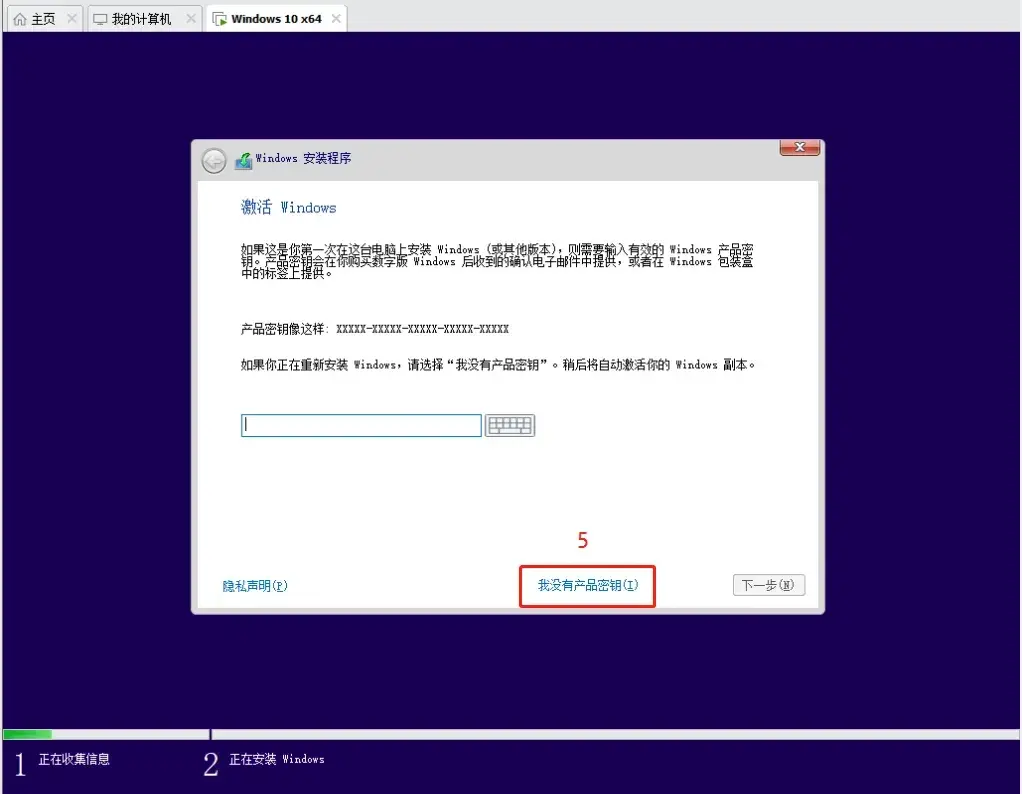Viewport: 1022px width, 794px height.
Task: Click the setup progress bar
Action: pyautogui.click(x=510, y=734)
